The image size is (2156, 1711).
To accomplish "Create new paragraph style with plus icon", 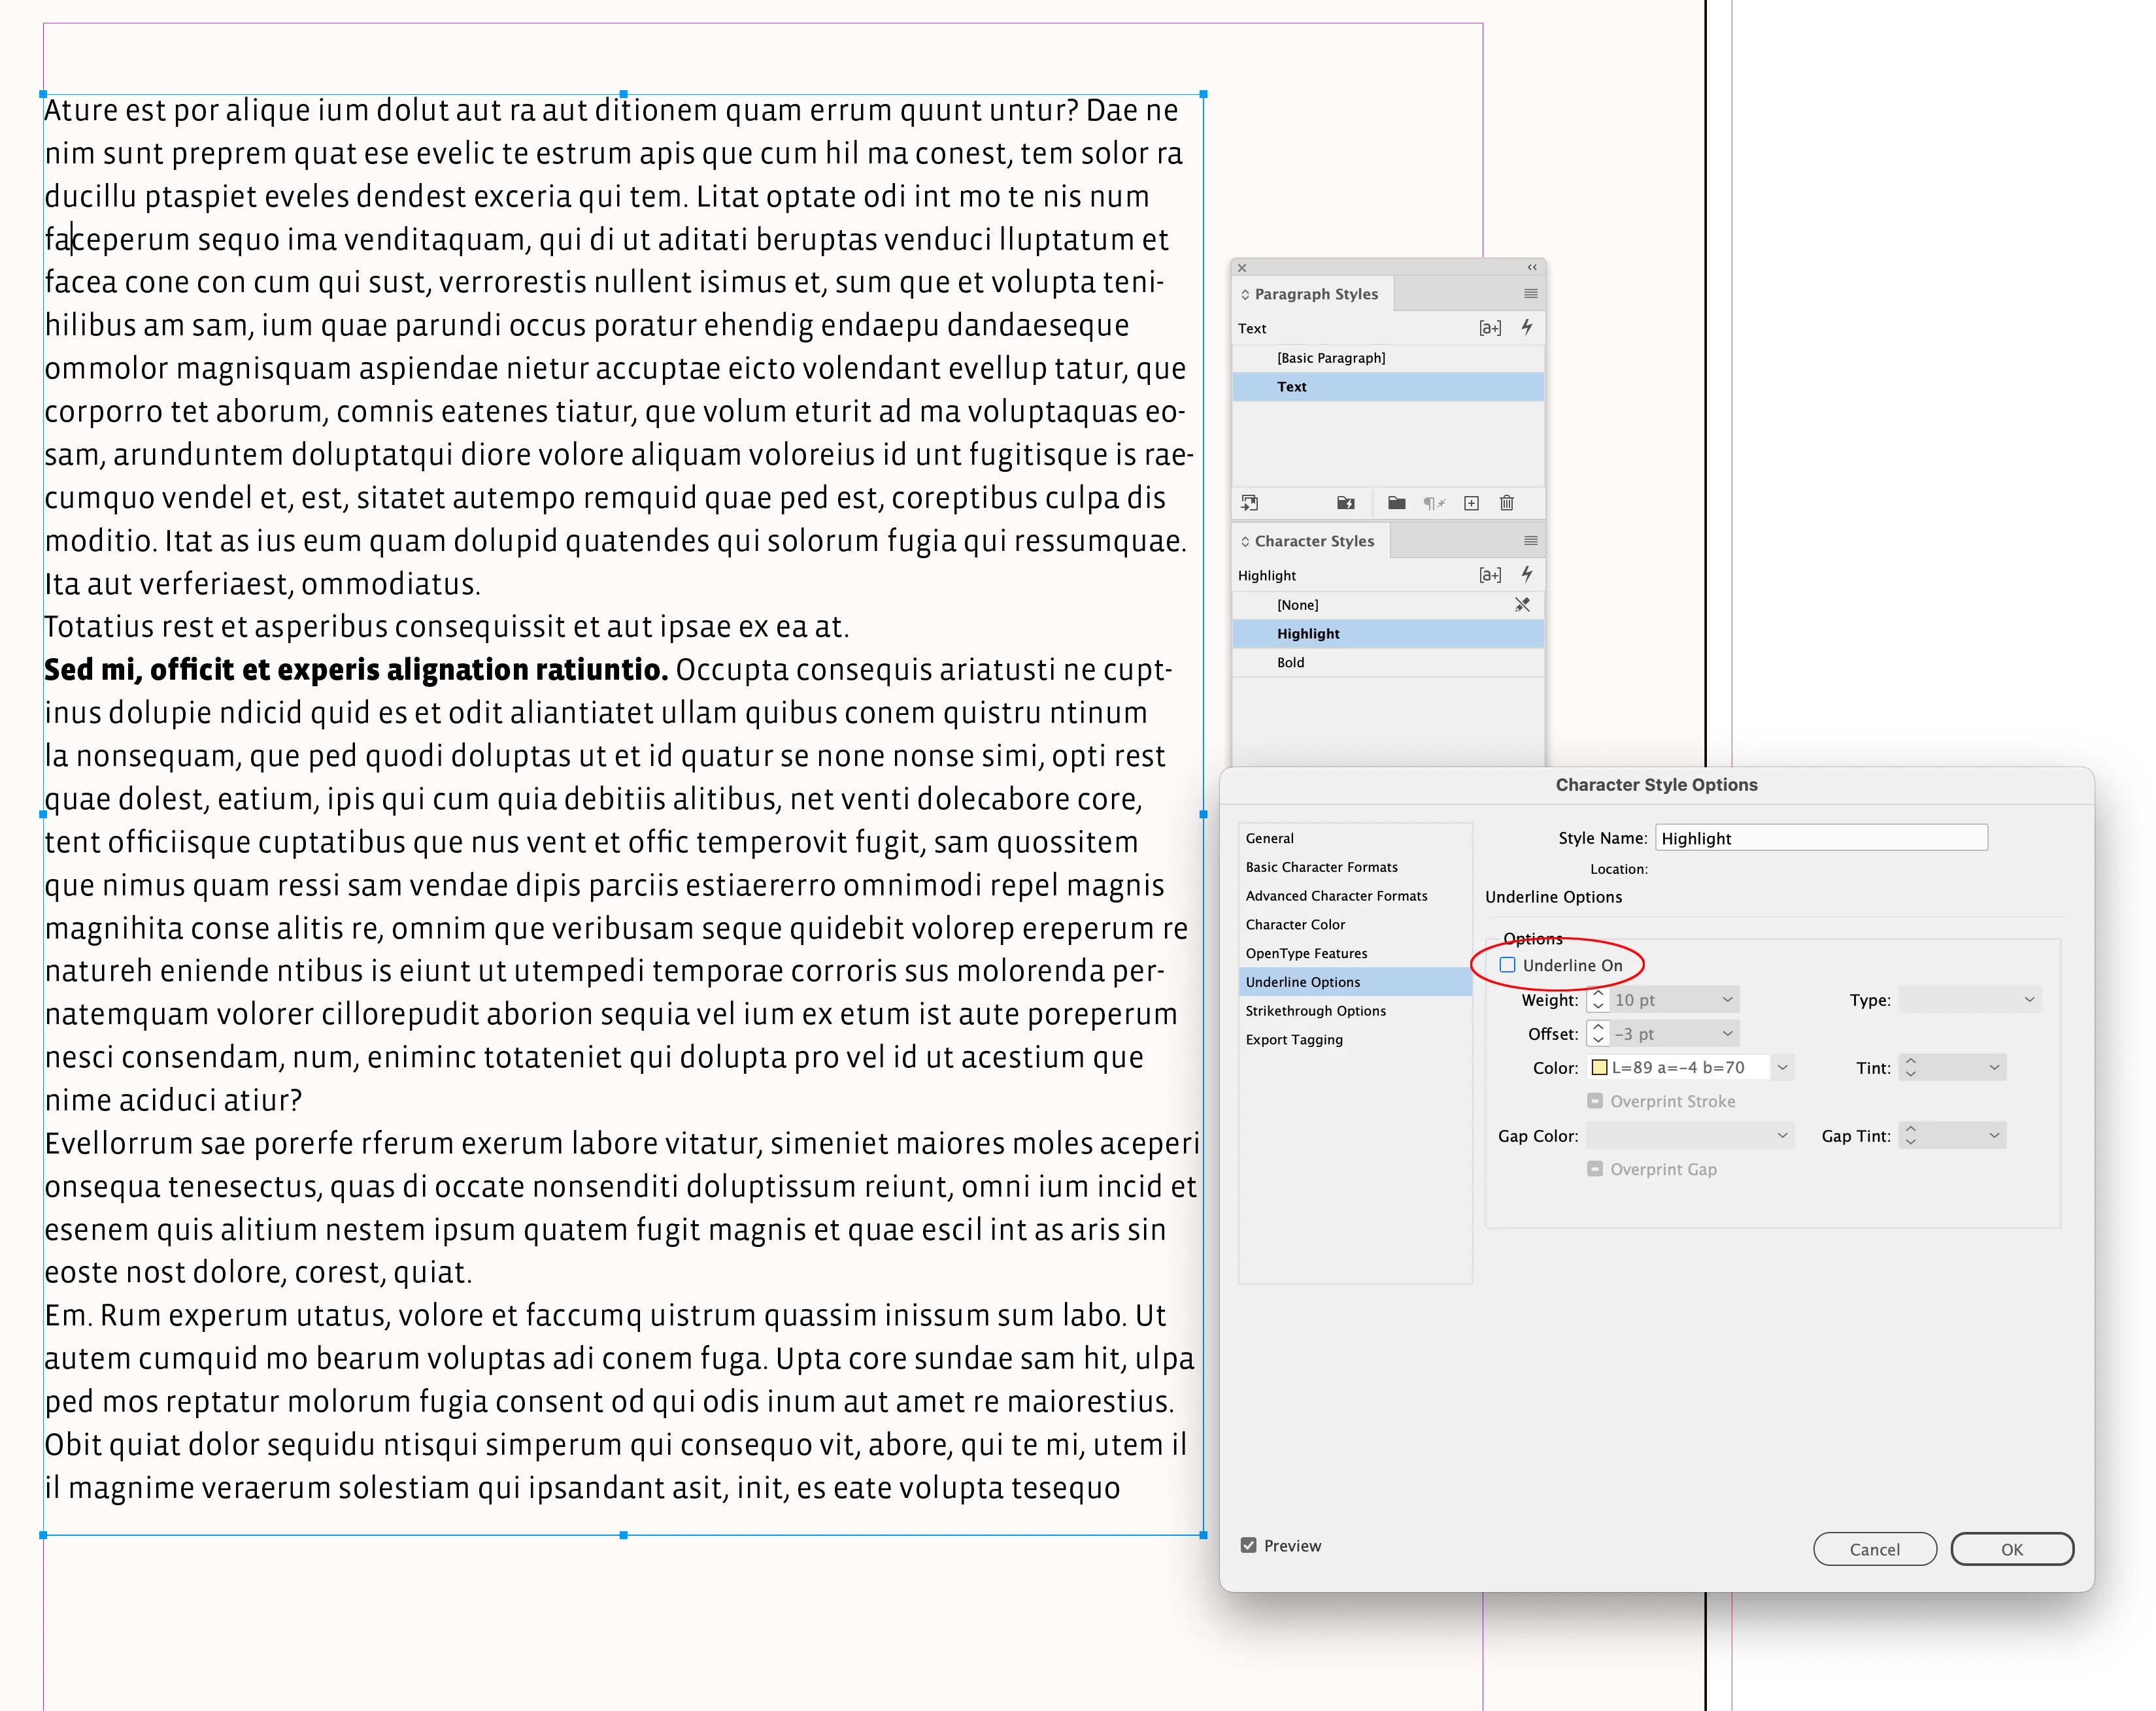I will [x=1471, y=503].
